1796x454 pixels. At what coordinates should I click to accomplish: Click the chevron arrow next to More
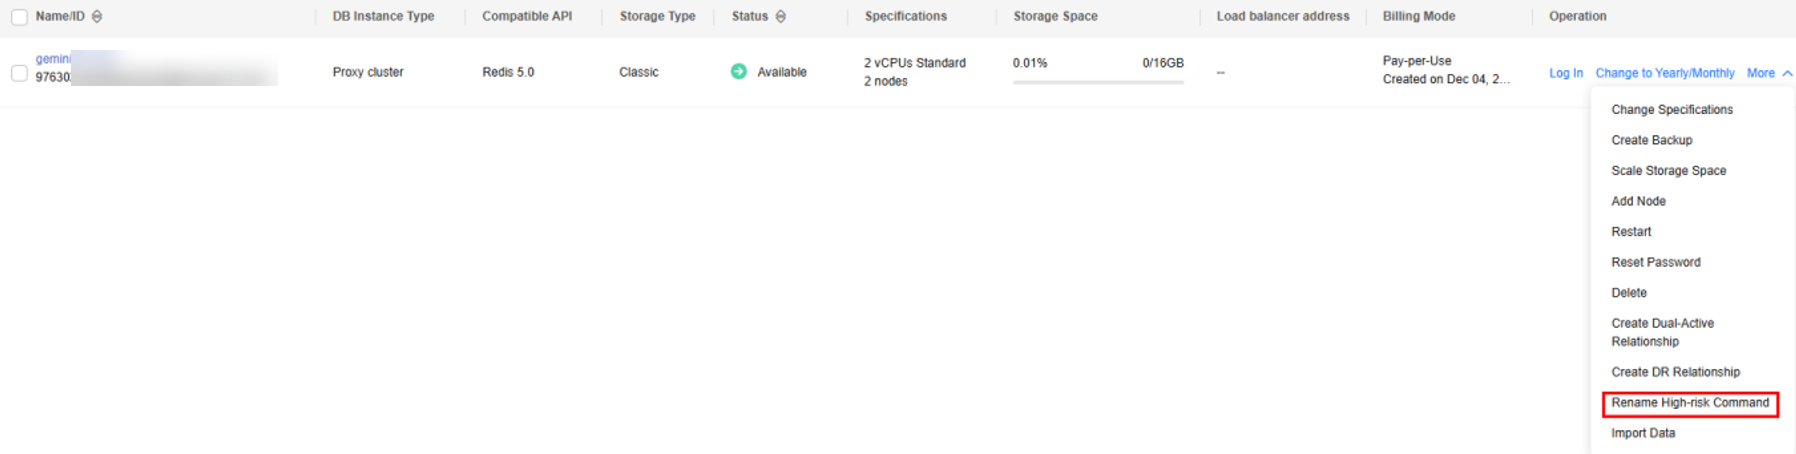pos(1787,73)
